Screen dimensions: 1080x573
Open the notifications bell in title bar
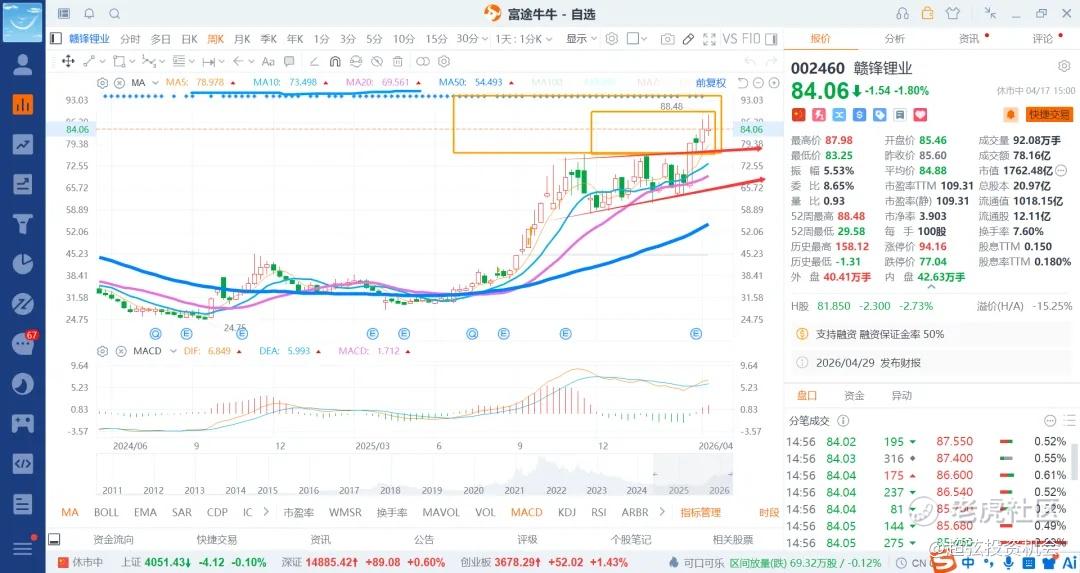point(90,13)
